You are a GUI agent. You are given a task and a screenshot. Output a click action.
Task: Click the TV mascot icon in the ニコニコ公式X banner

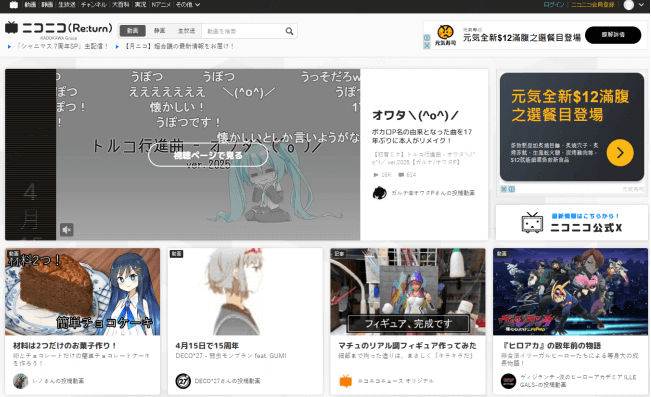click(x=532, y=223)
